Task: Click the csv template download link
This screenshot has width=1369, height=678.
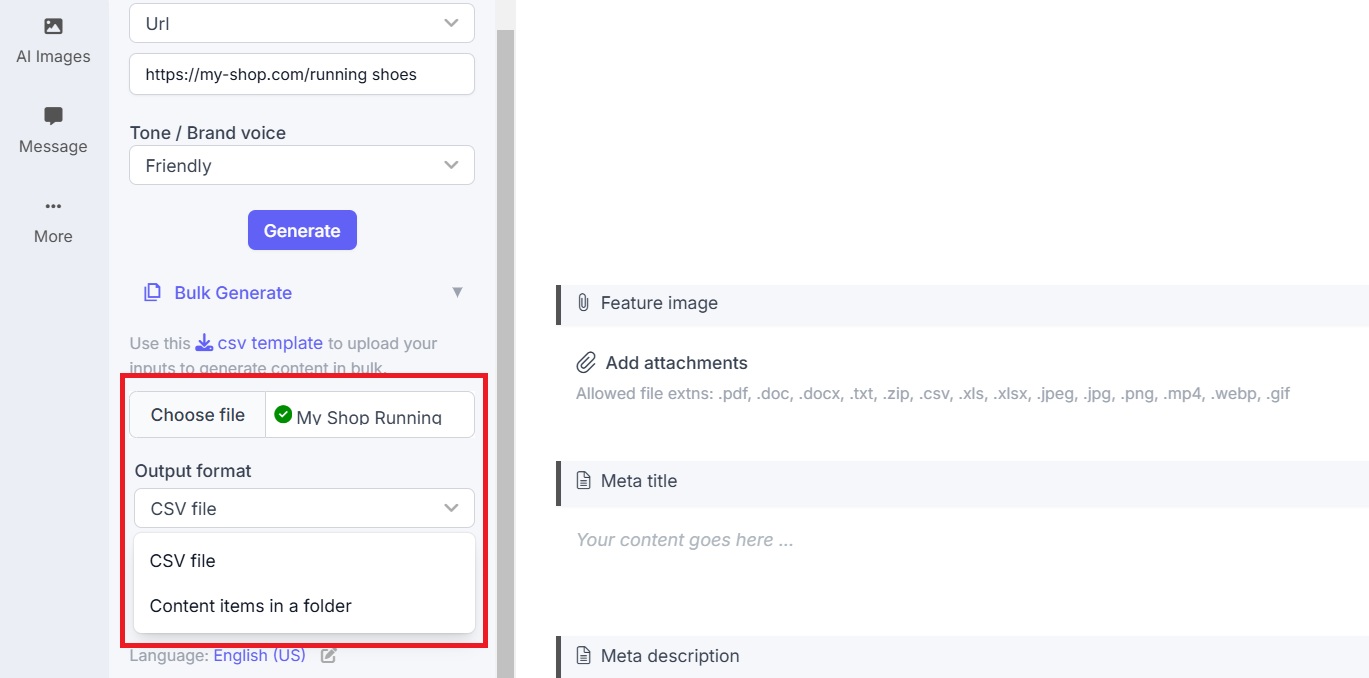Action: (270, 343)
